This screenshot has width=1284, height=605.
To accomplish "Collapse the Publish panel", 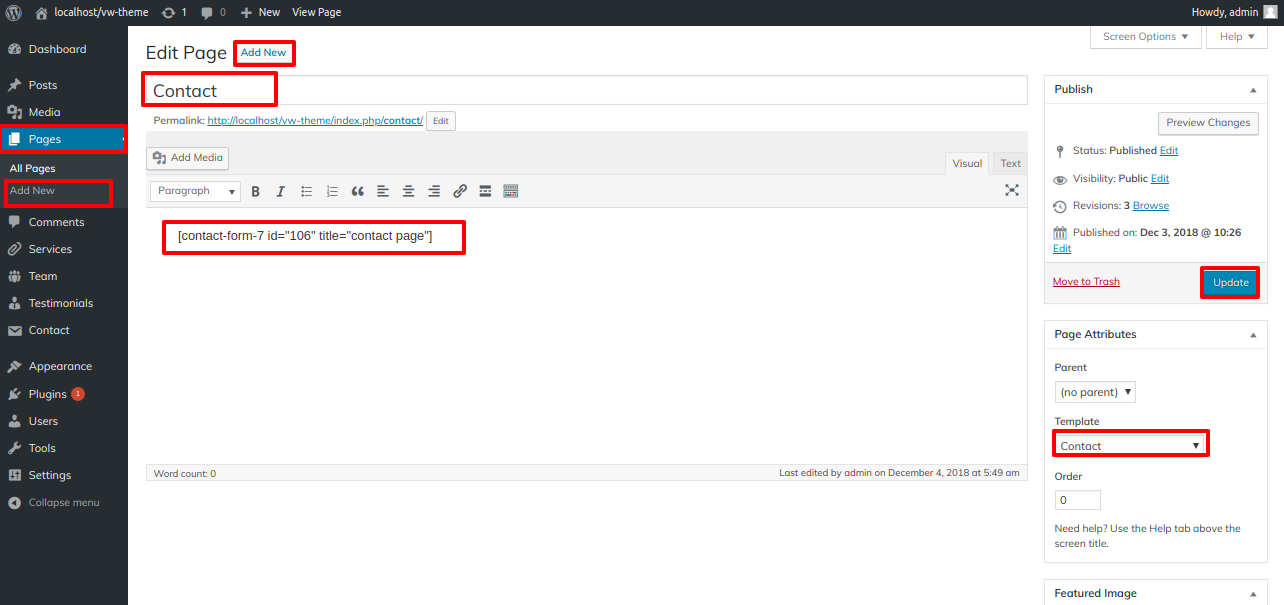I will [1253, 90].
